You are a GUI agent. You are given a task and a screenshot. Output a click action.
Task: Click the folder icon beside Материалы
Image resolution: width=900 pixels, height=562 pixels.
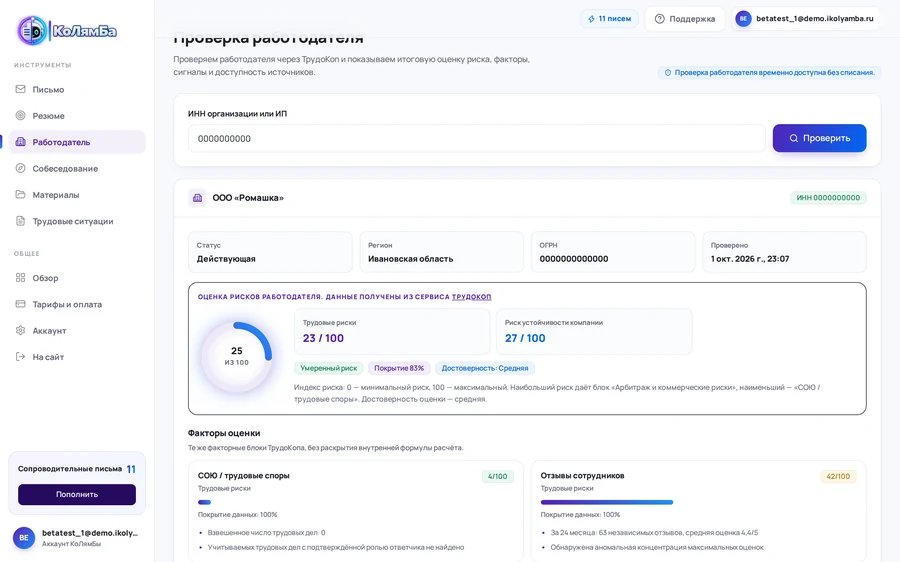coord(21,195)
